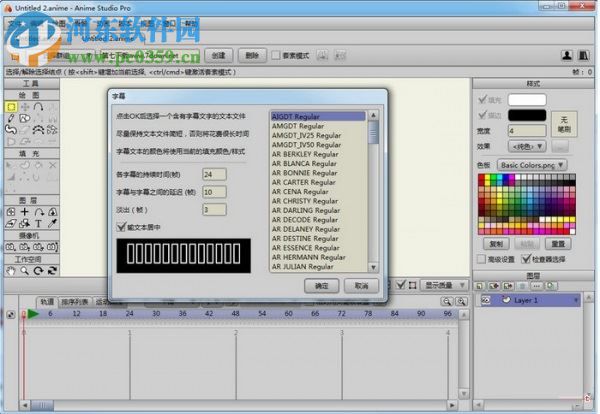The width and height of the screenshot is (600, 414).
Task: Toggle the checkmark left of 显示质量
Action: coord(400,285)
